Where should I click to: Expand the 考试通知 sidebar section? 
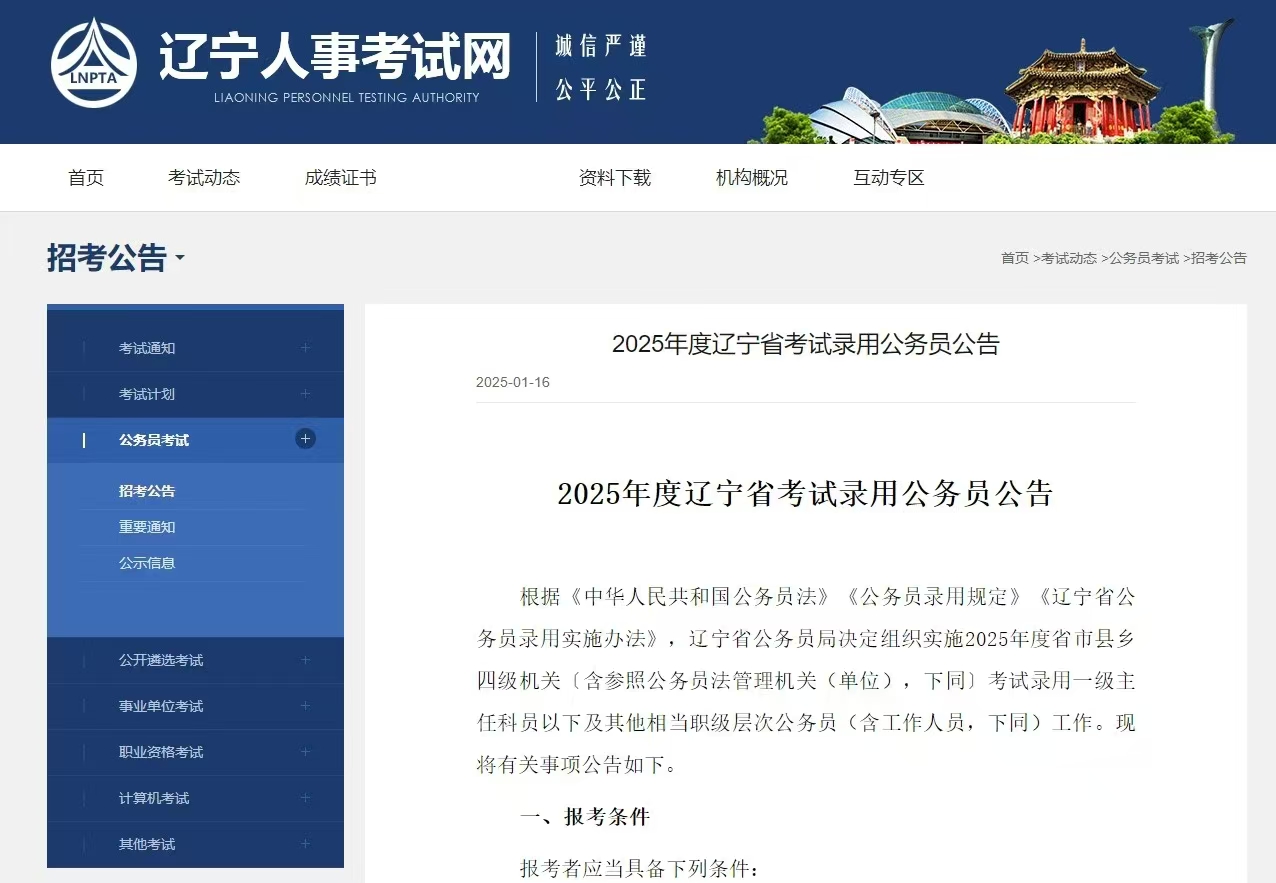click(305, 348)
